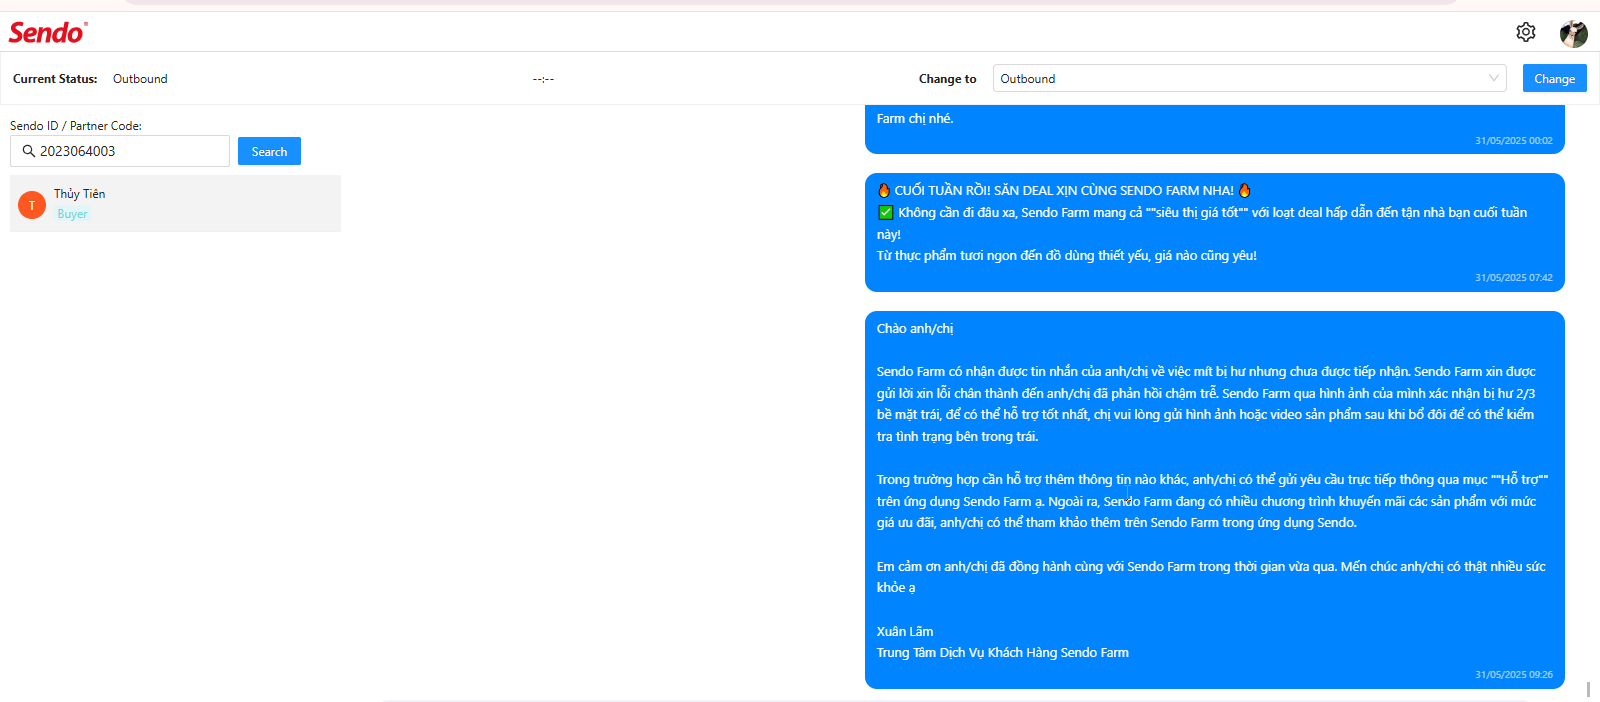The height and width of the screenshot is (702, 1600).
Task: Click the search magnifier icon
Action: 29,151
